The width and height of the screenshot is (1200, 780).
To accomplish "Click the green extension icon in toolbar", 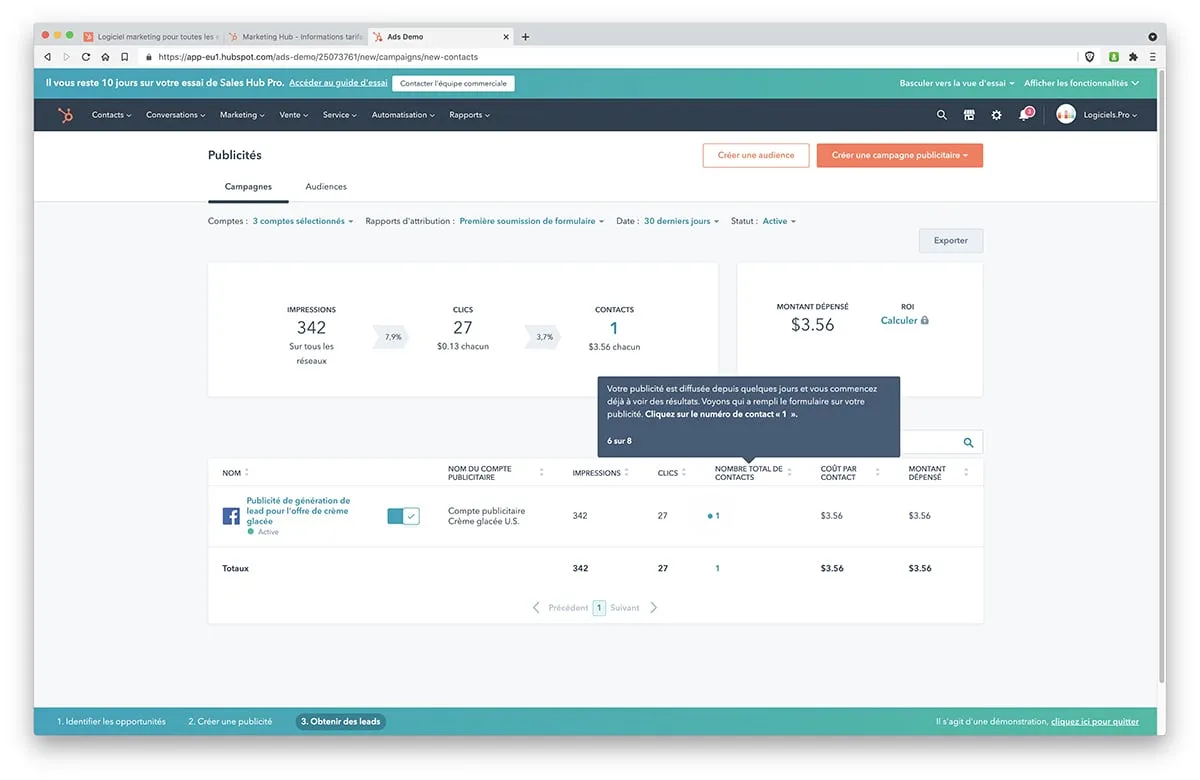I will point(1113,57).
